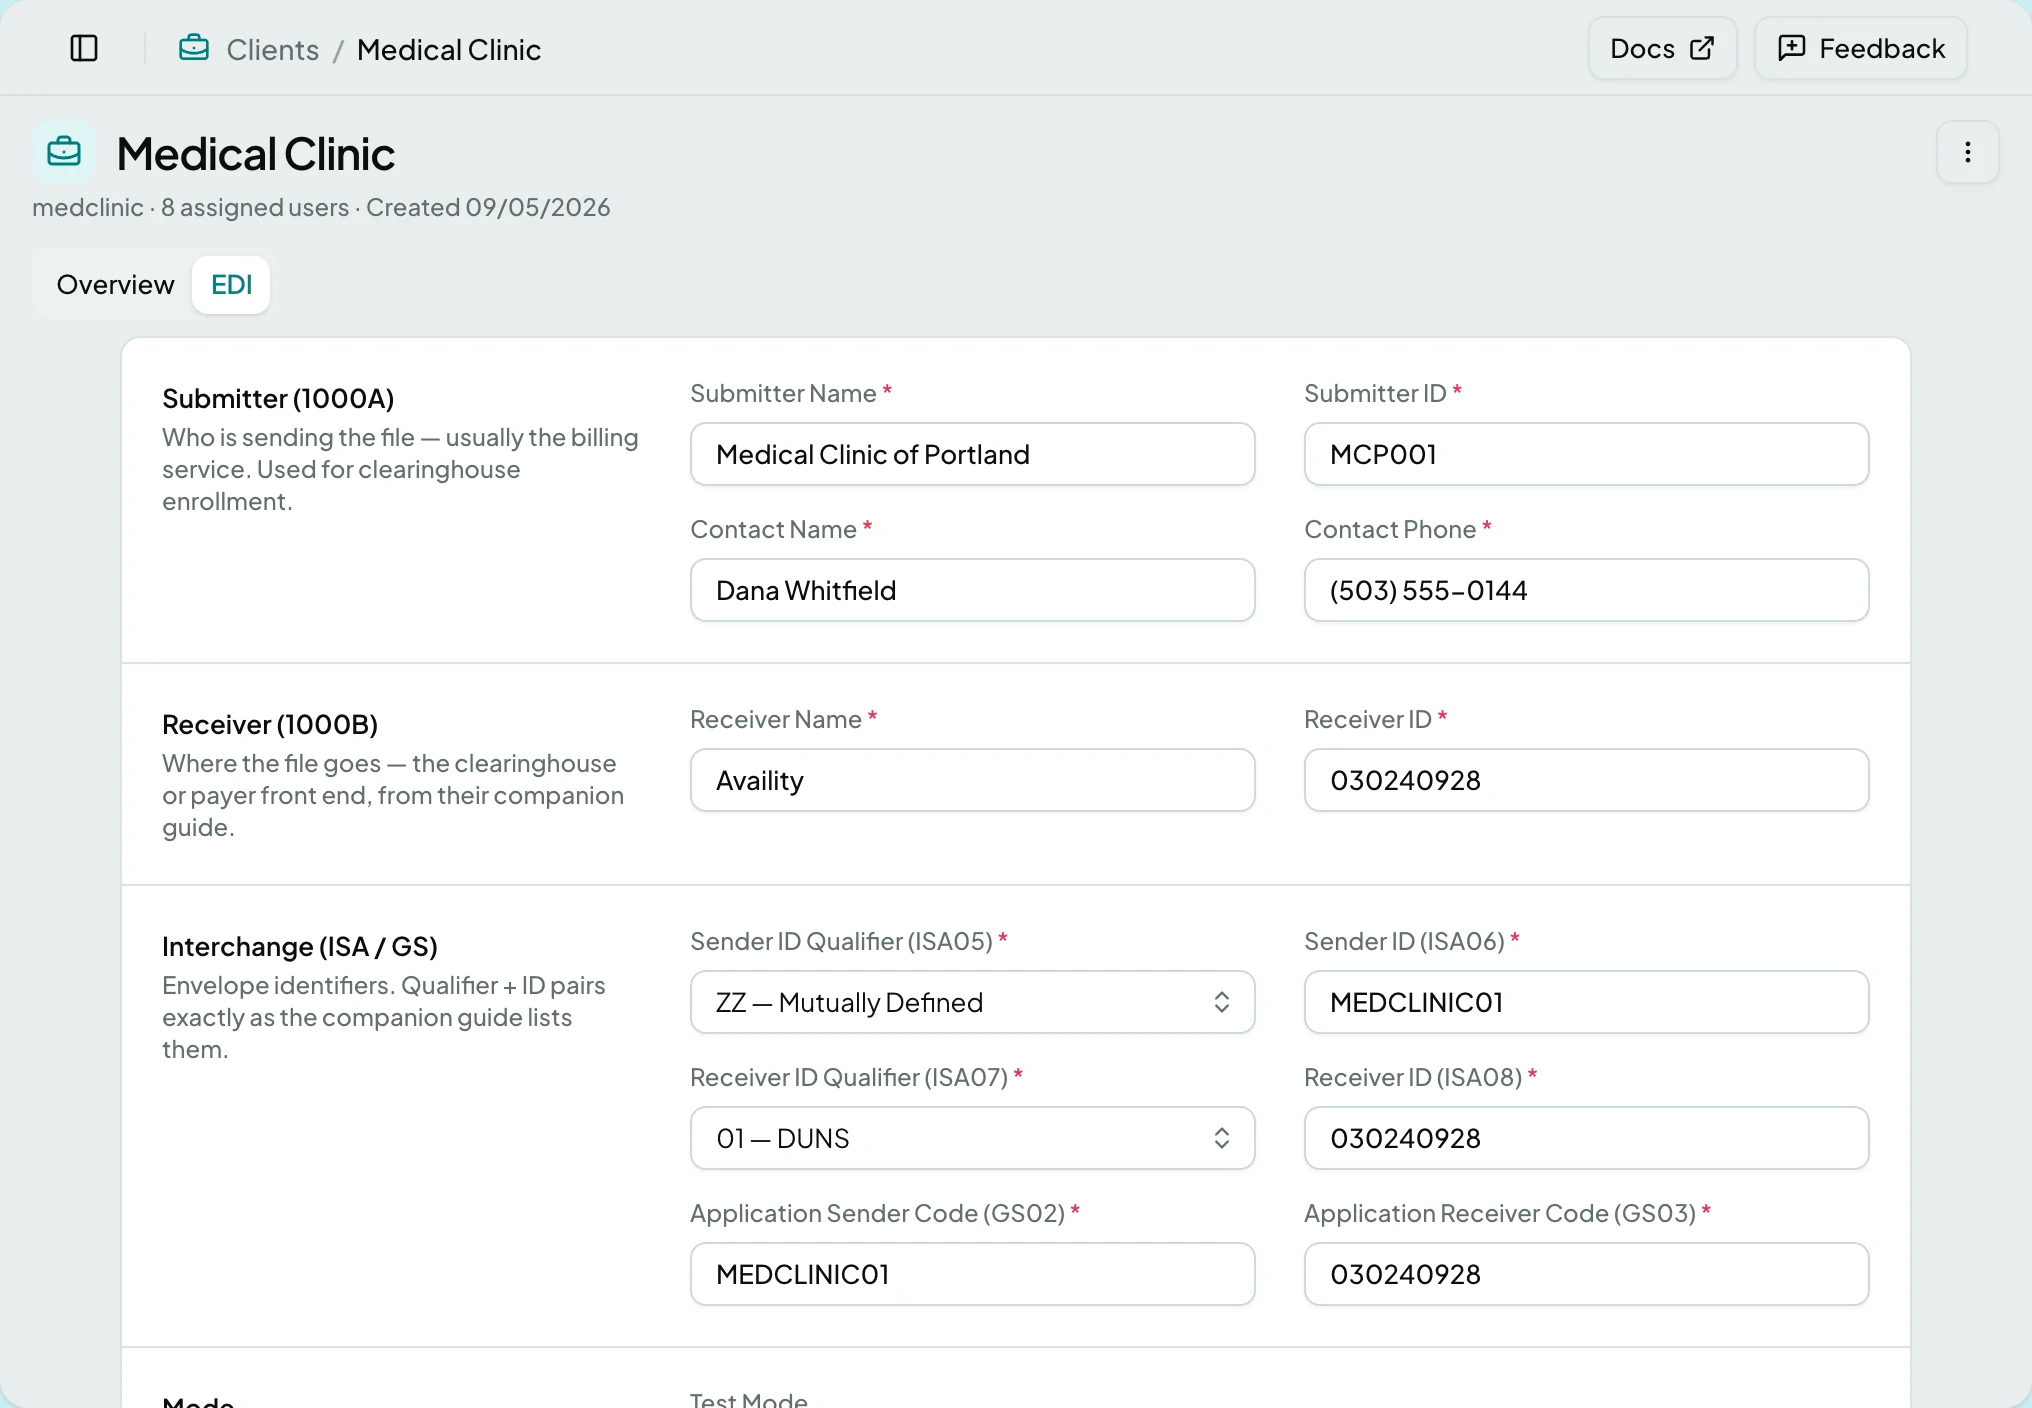Click the Receiver (1000B) section heading
The height and width of the screenshot is (1408, 2032).
[270, 724]
